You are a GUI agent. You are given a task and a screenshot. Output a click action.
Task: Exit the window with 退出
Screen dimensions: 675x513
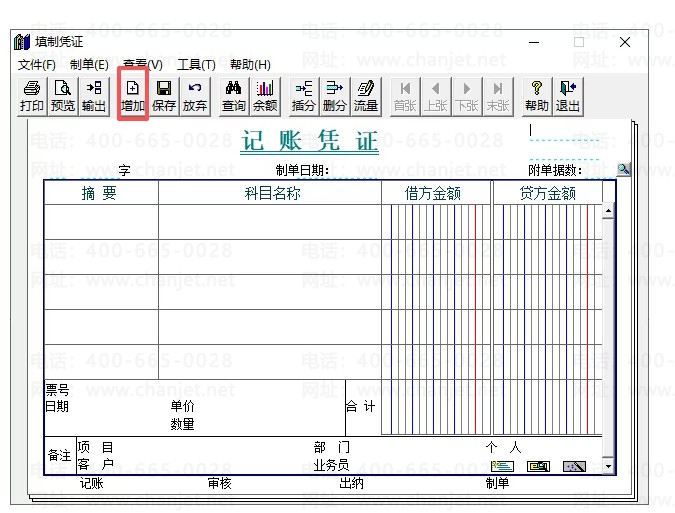coord(568,96)
